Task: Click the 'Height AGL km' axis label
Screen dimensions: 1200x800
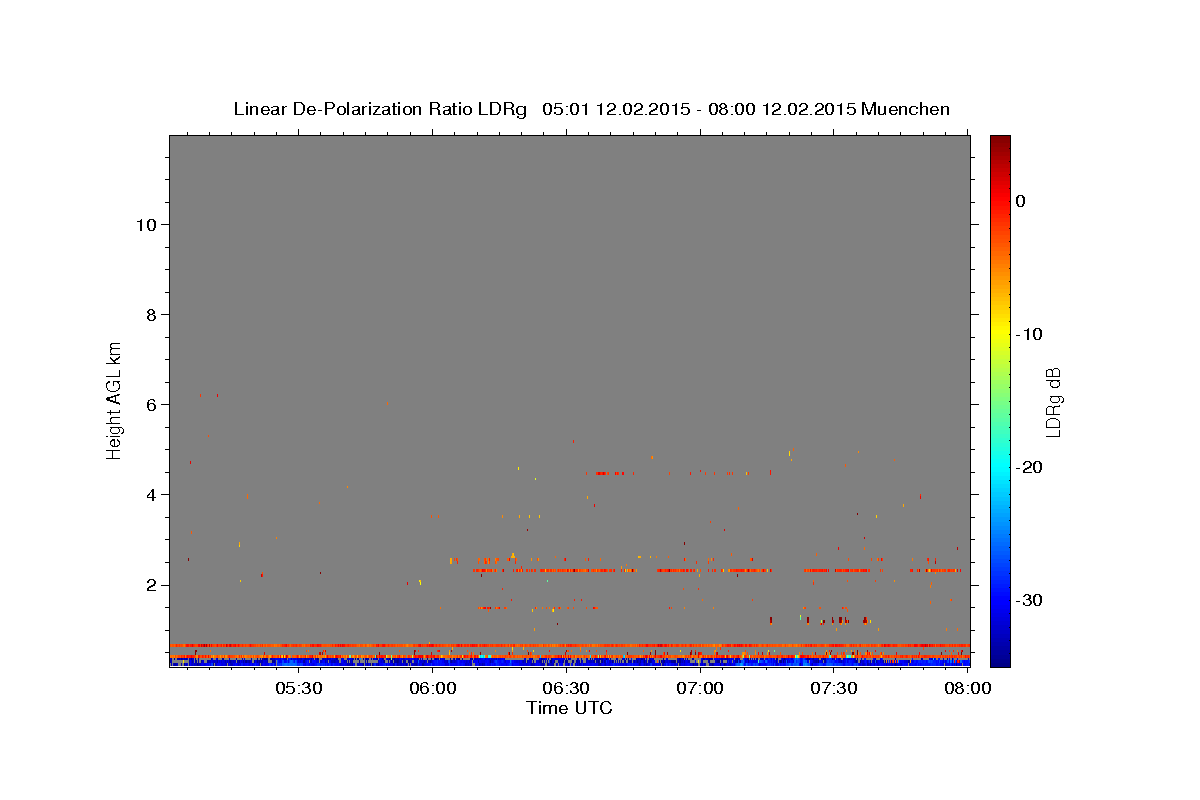Action: click(x=115, y=400)
